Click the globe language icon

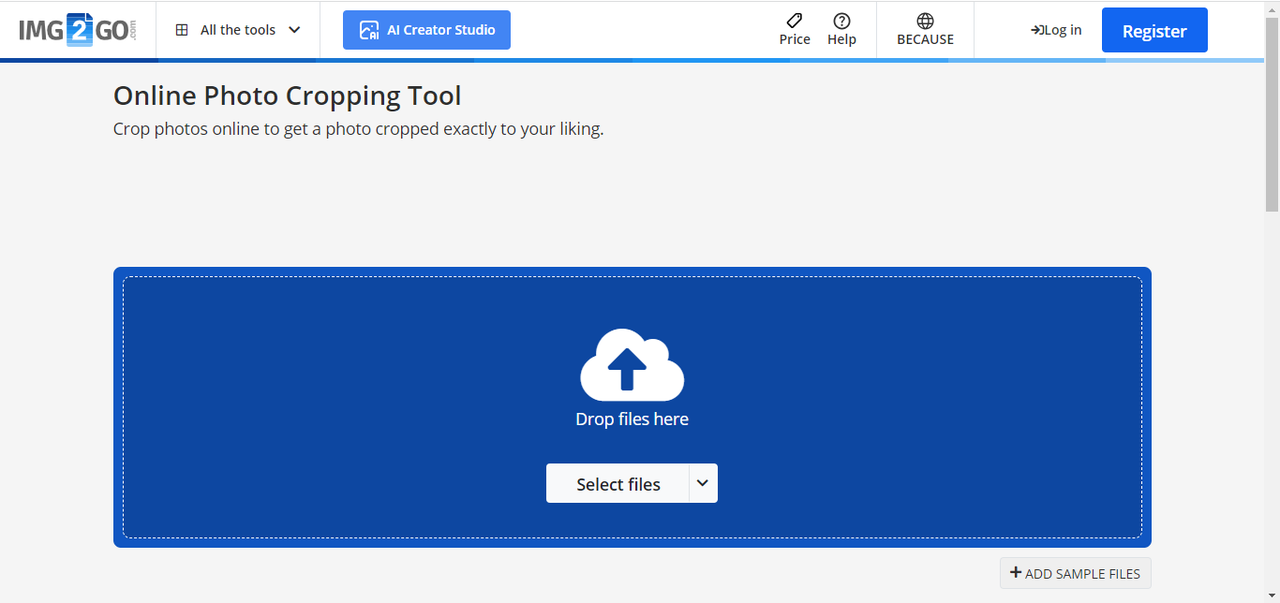(925, 21)
